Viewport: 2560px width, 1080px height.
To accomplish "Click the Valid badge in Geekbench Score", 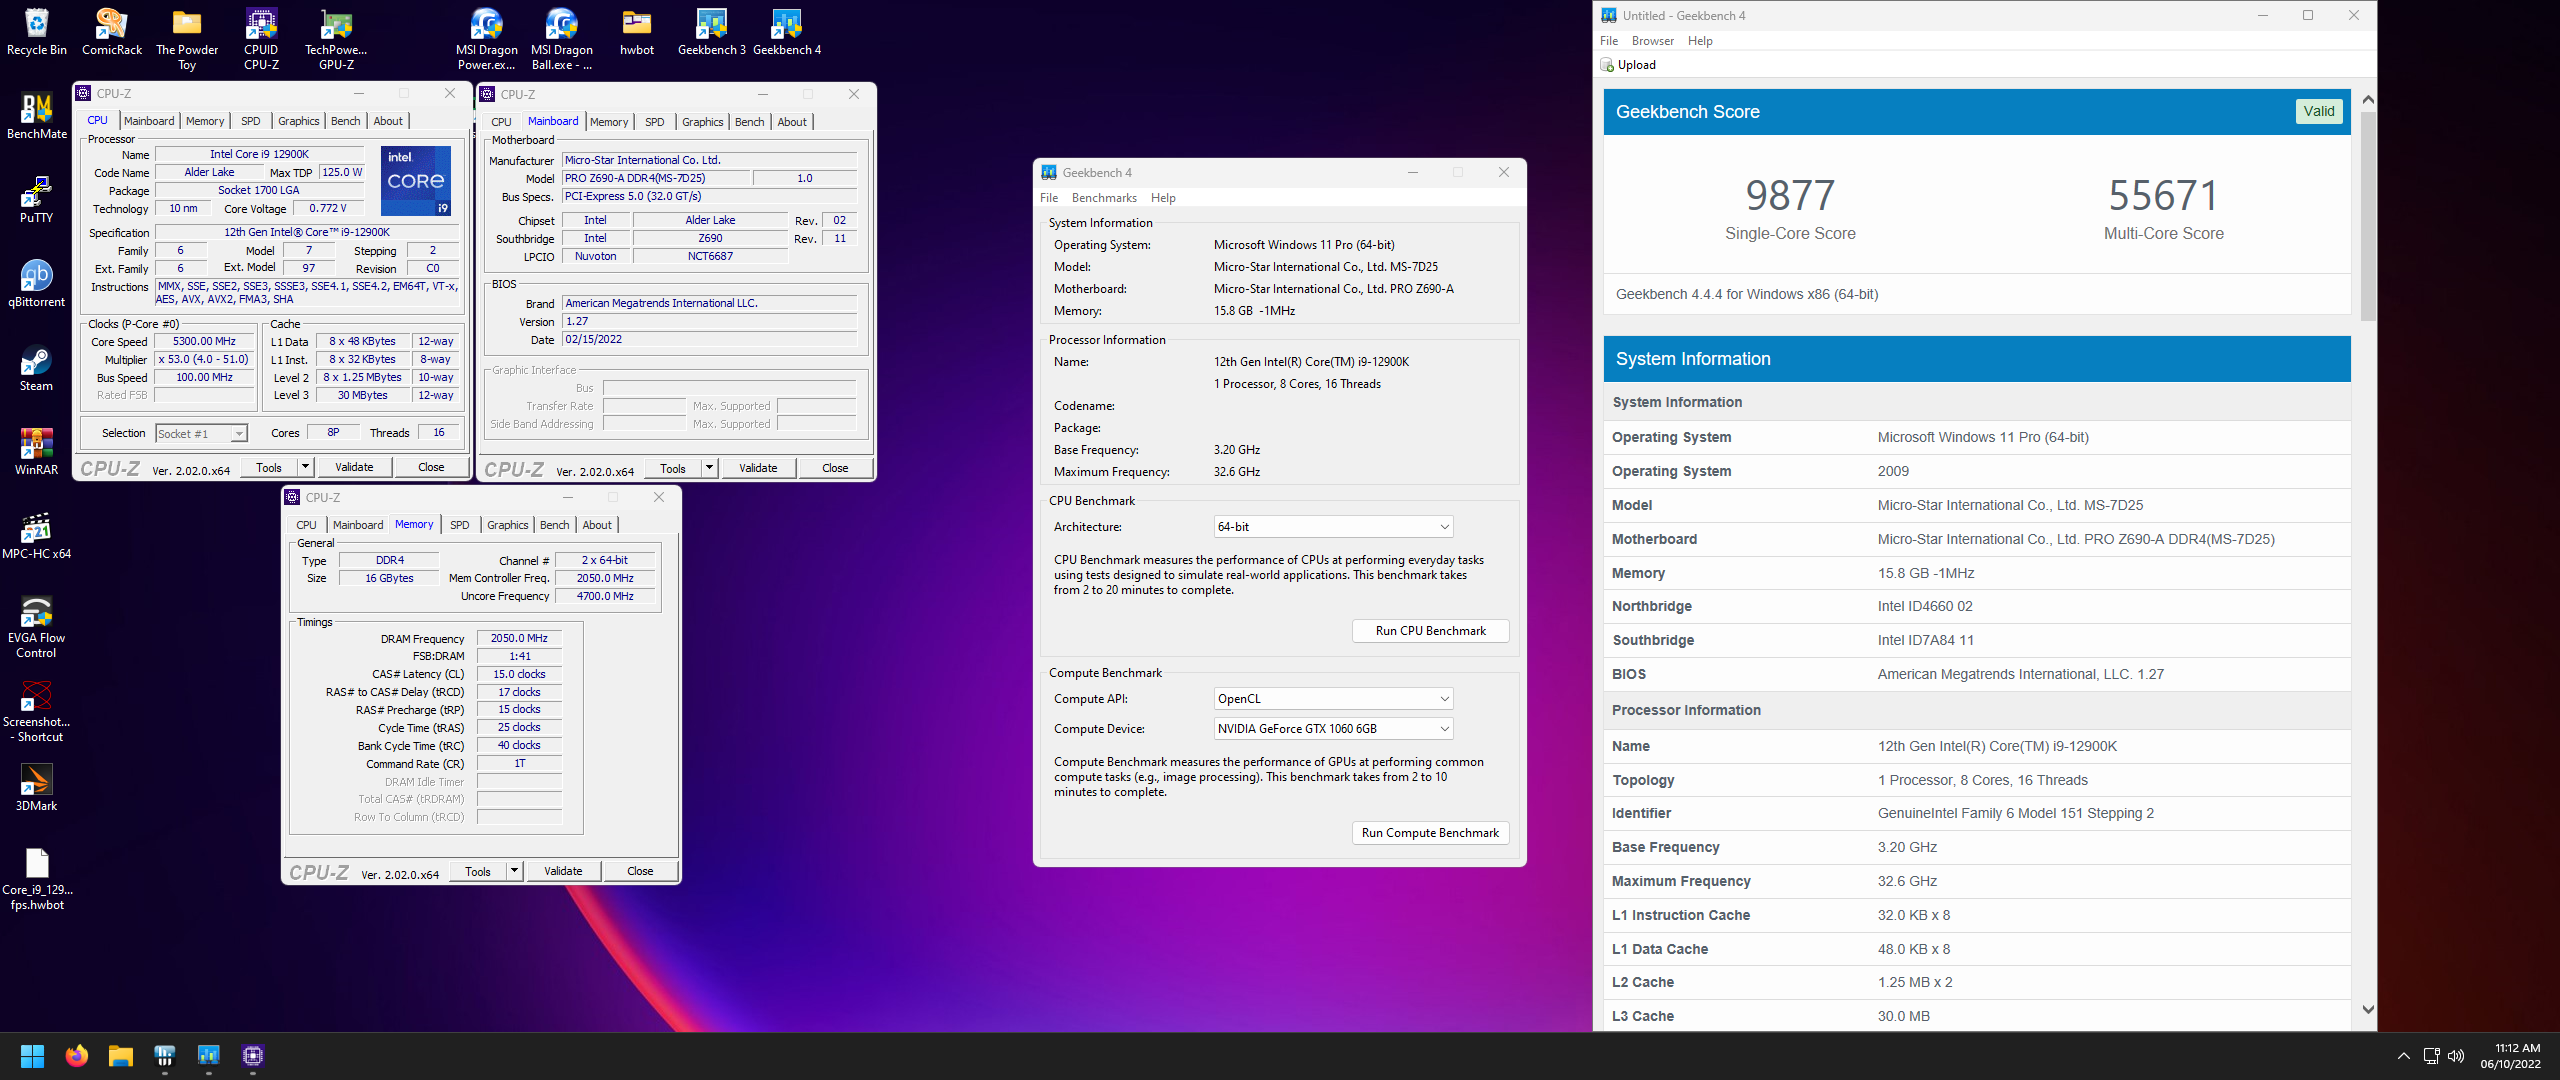I will click(2318, 111).
